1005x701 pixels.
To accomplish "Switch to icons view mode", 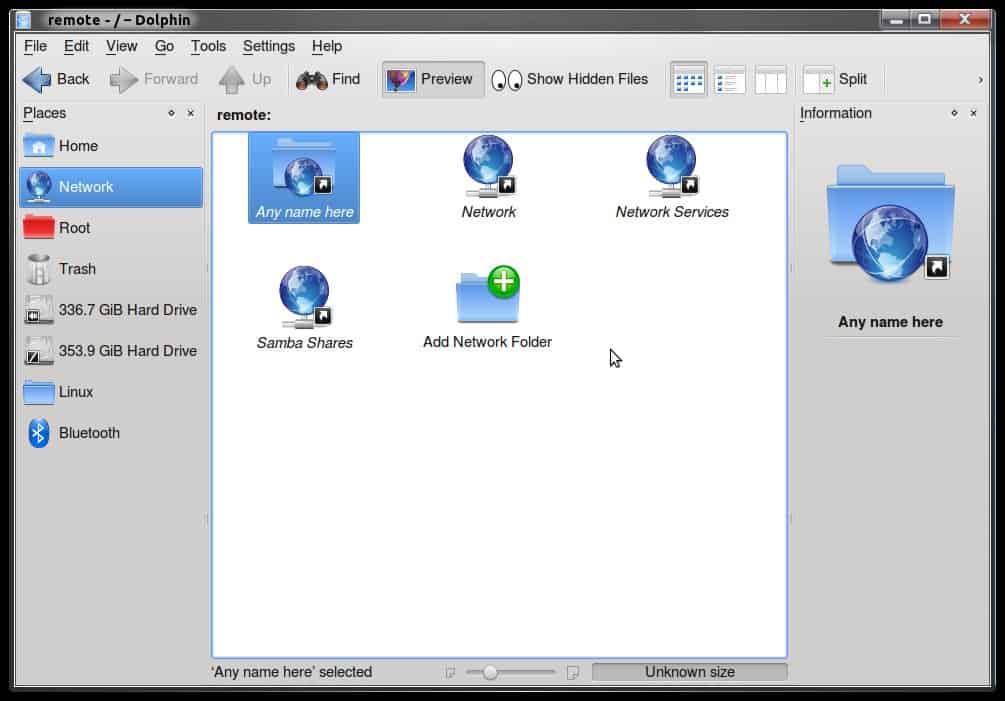I will point(689,80).
